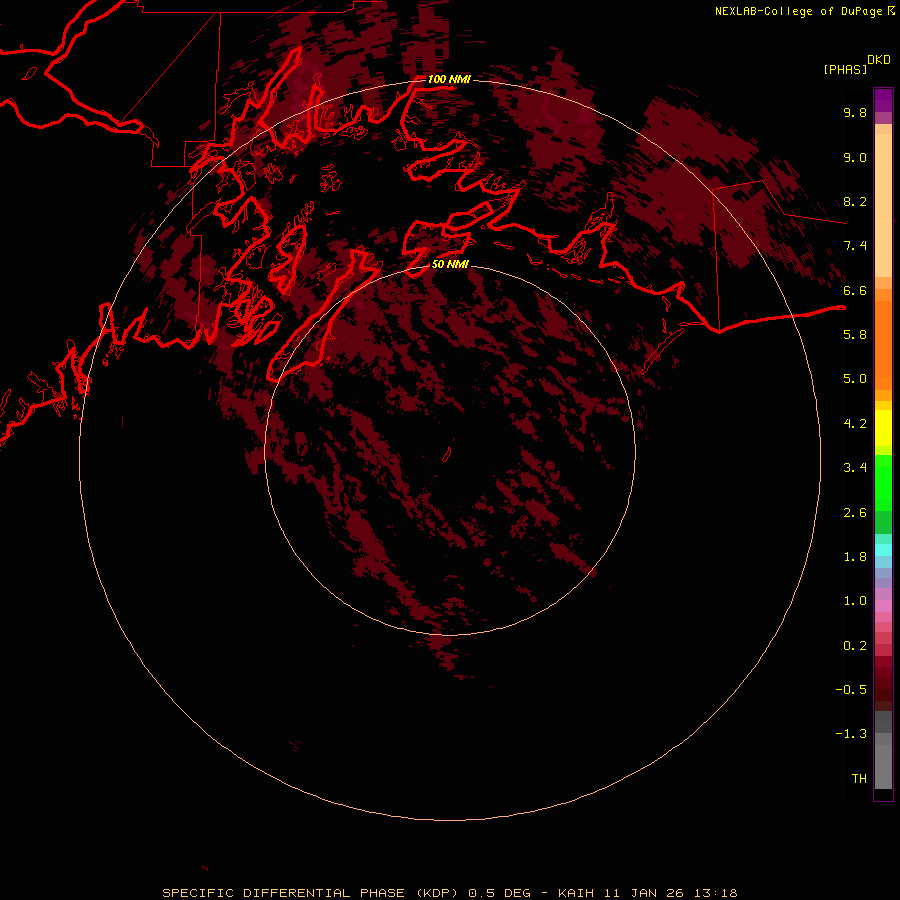Pick the bright green color bar segment
Screen dimensions: 900x900
click(883, 483)
